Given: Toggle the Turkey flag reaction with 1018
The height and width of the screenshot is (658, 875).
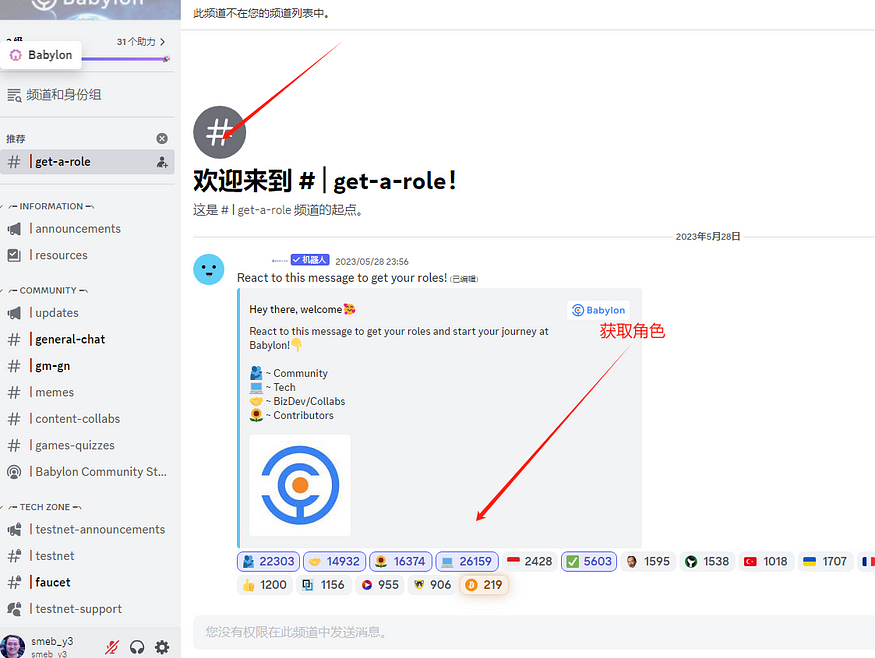Looking at the screenshot, I should pos(766,561).
